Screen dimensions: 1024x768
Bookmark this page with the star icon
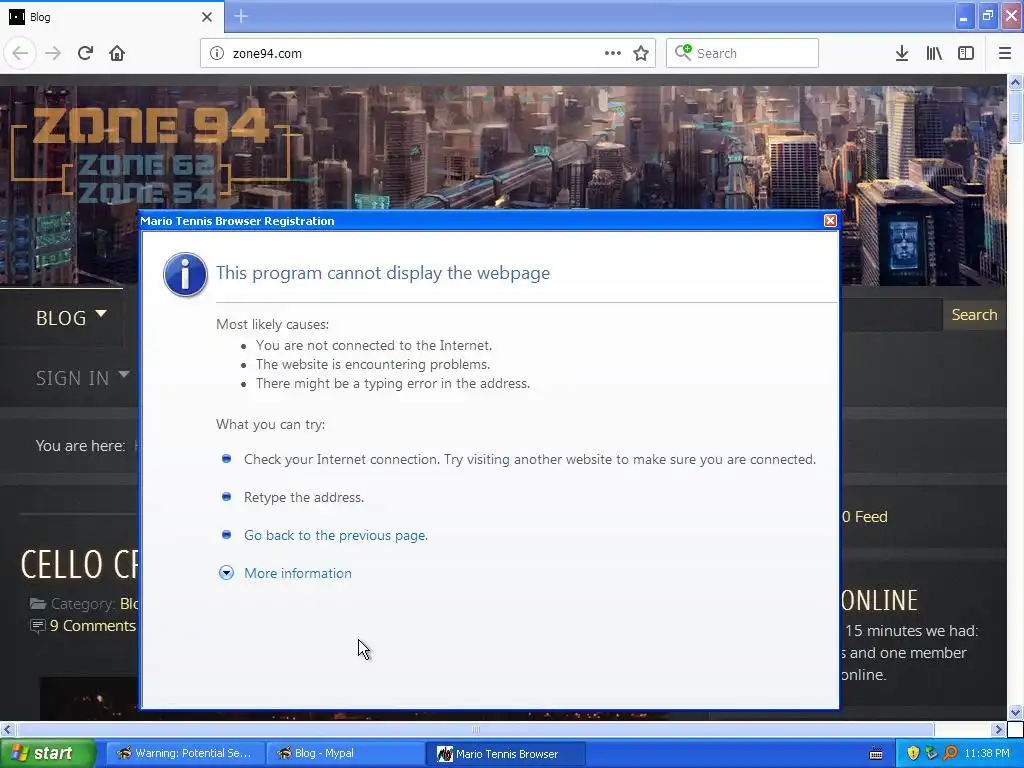pyautogui.click(x=641, y=54)
